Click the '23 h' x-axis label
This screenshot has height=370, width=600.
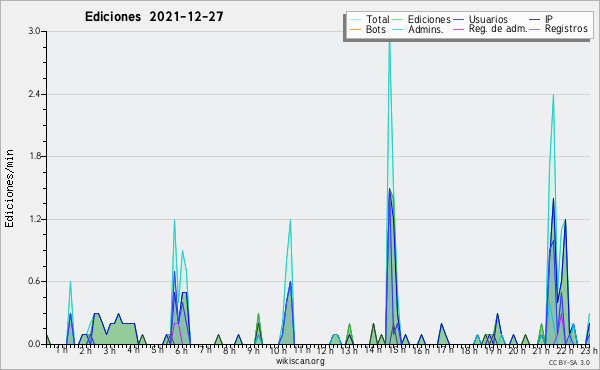coord(589,350)
